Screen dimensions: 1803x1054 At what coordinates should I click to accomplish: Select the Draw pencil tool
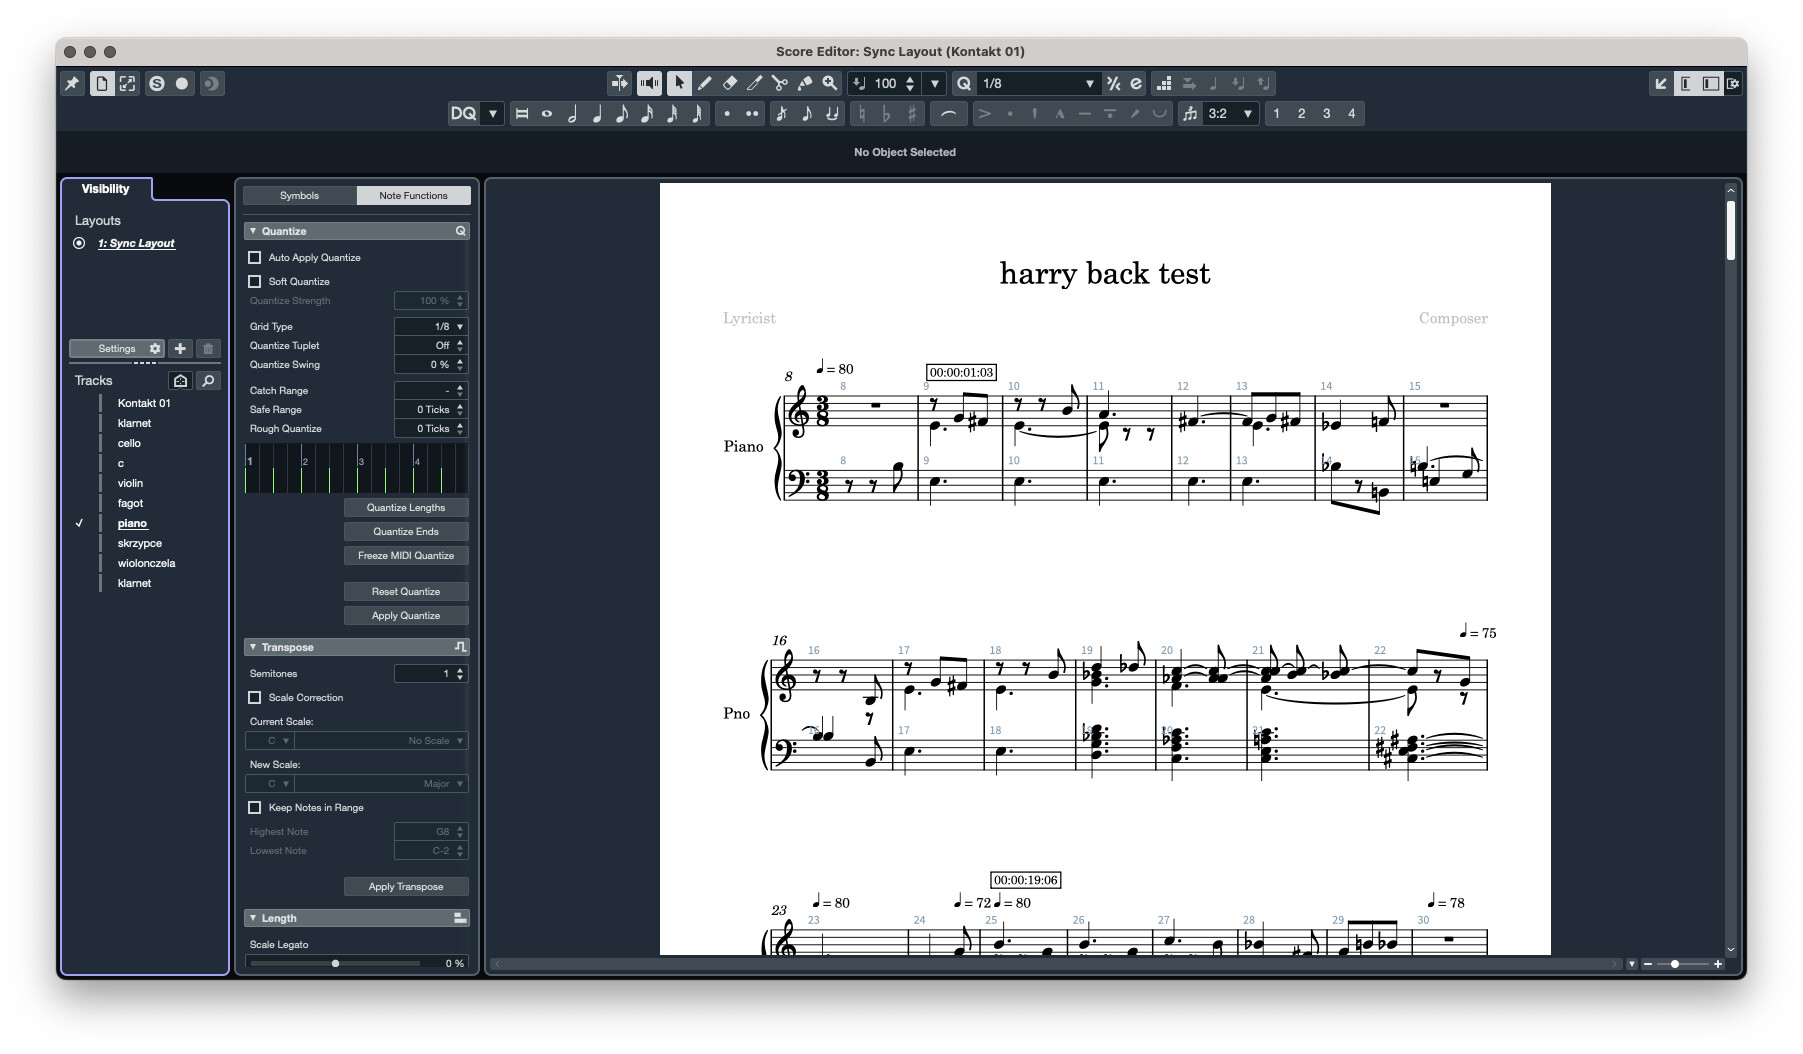[x=704, y=83]
